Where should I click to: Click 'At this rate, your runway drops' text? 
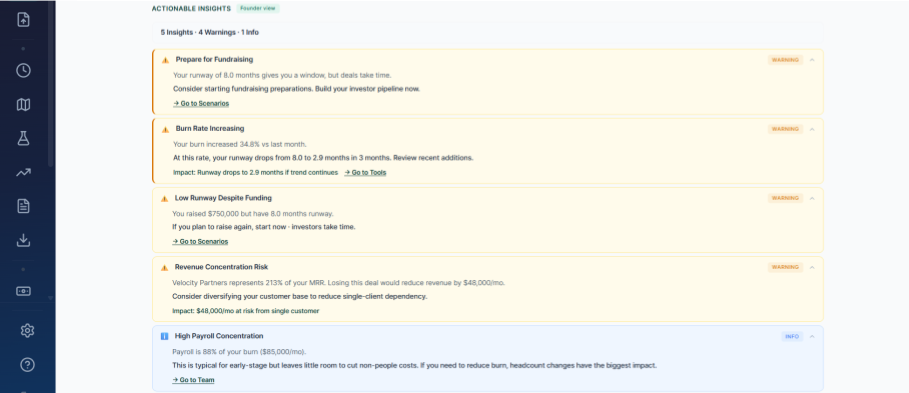(323, 158)
